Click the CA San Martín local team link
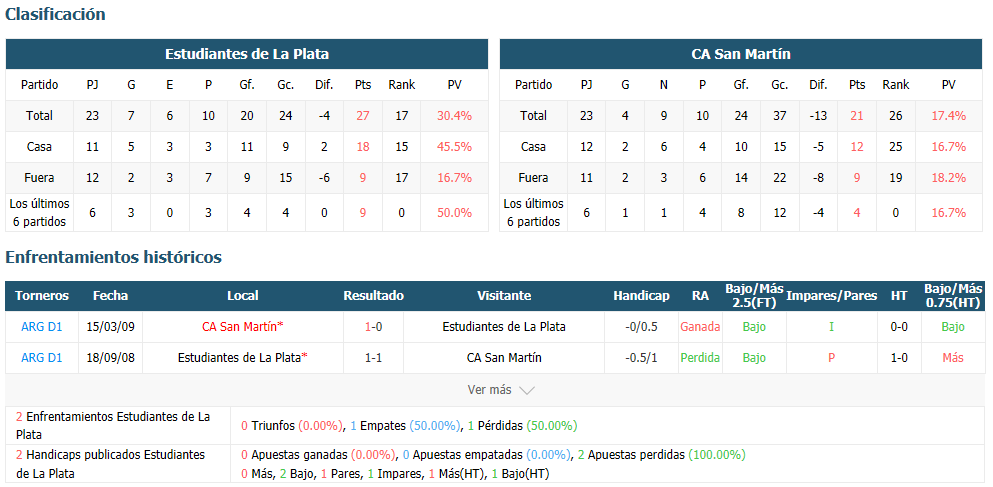The width and height of the screenshot is (993, 487). point(243,327)
